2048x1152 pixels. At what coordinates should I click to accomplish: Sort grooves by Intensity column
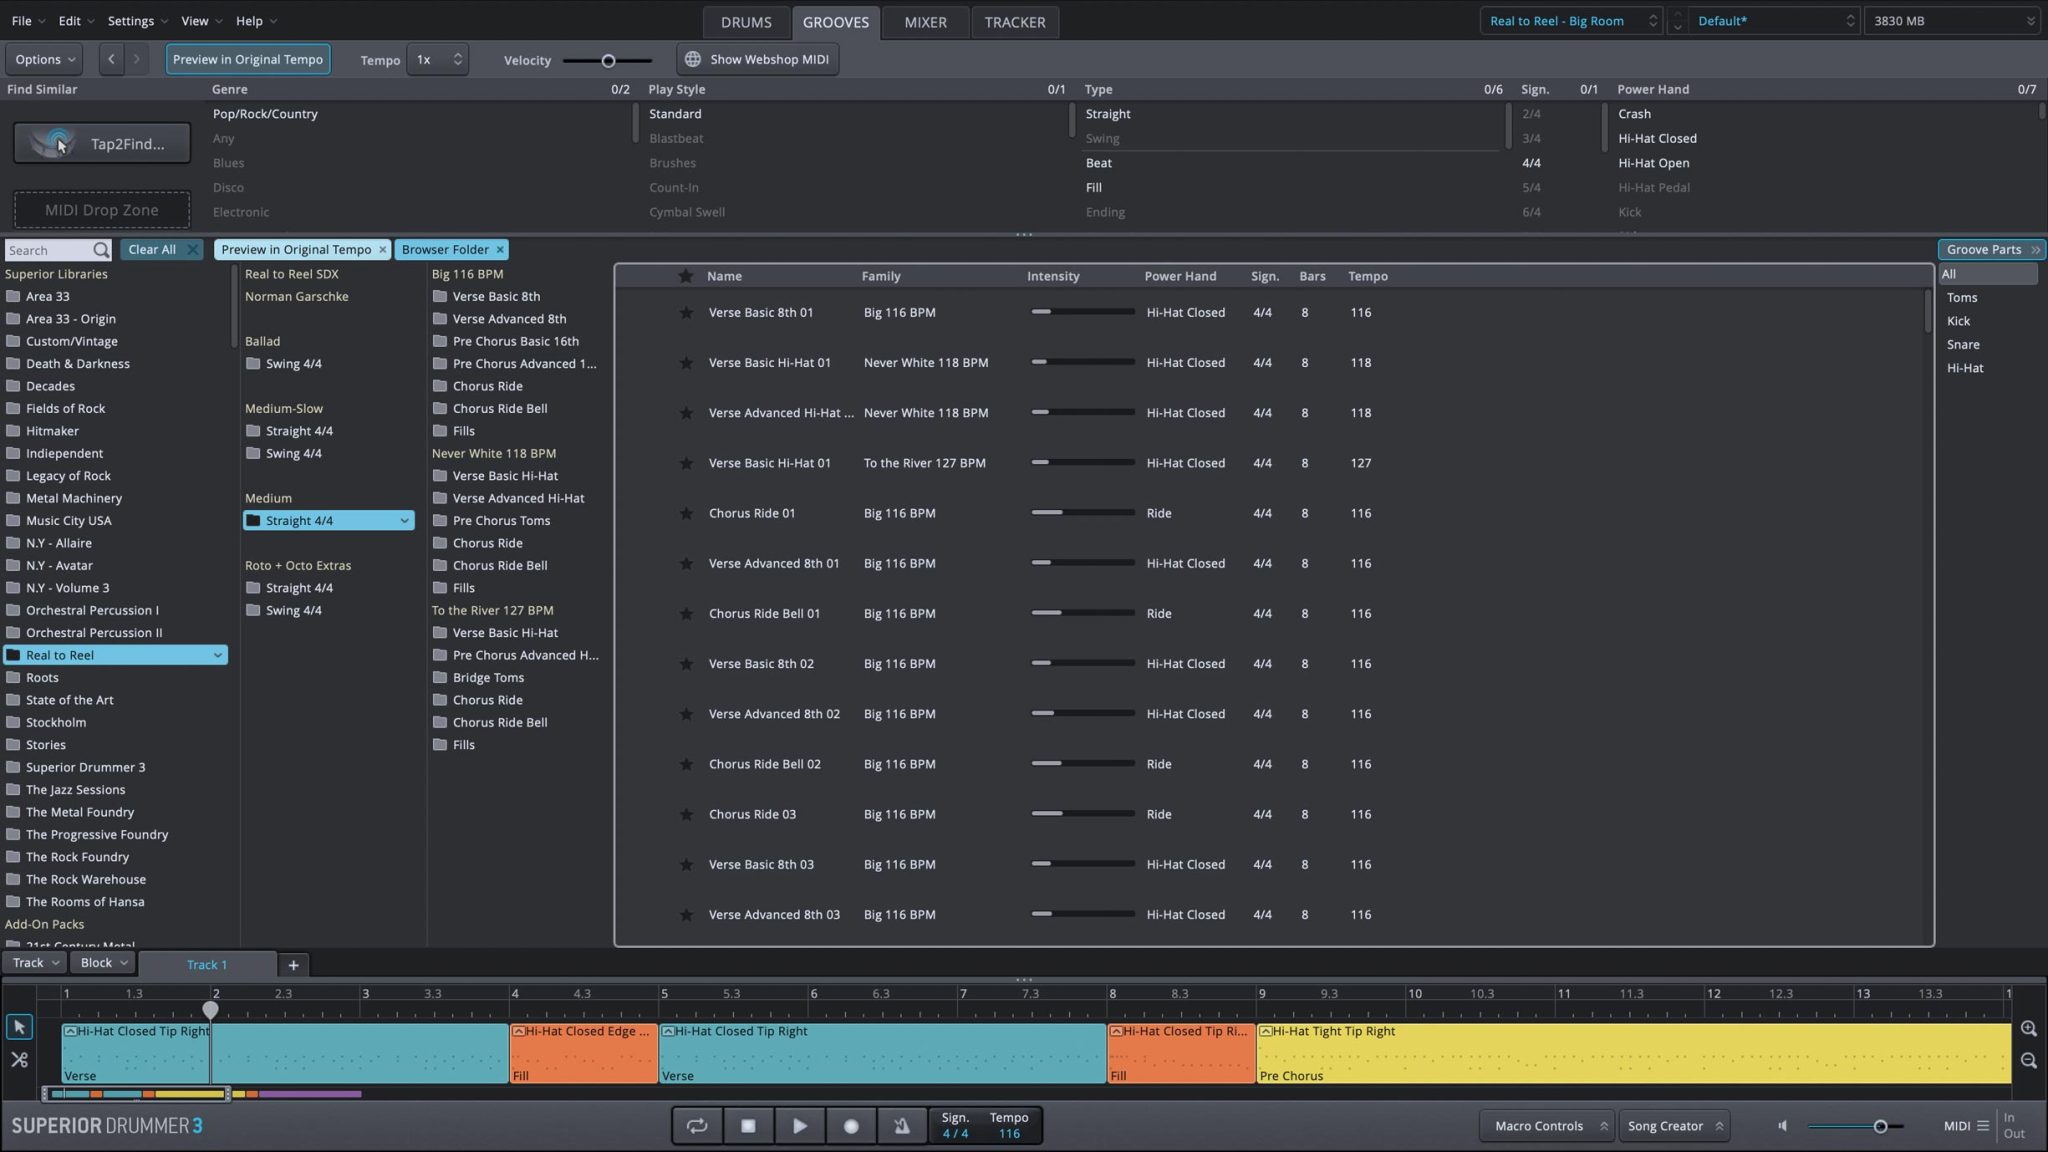point(1053,276)
